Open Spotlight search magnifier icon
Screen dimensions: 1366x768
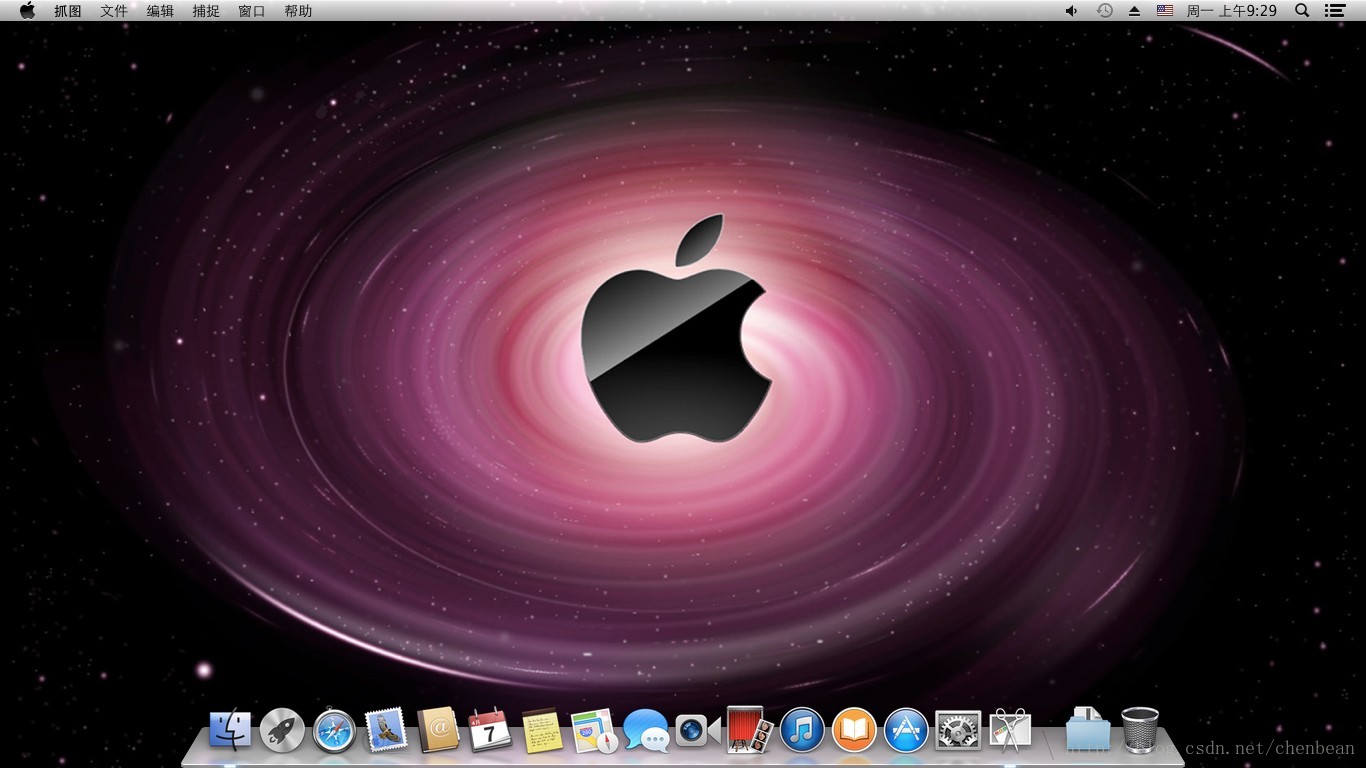(1302, 10)
